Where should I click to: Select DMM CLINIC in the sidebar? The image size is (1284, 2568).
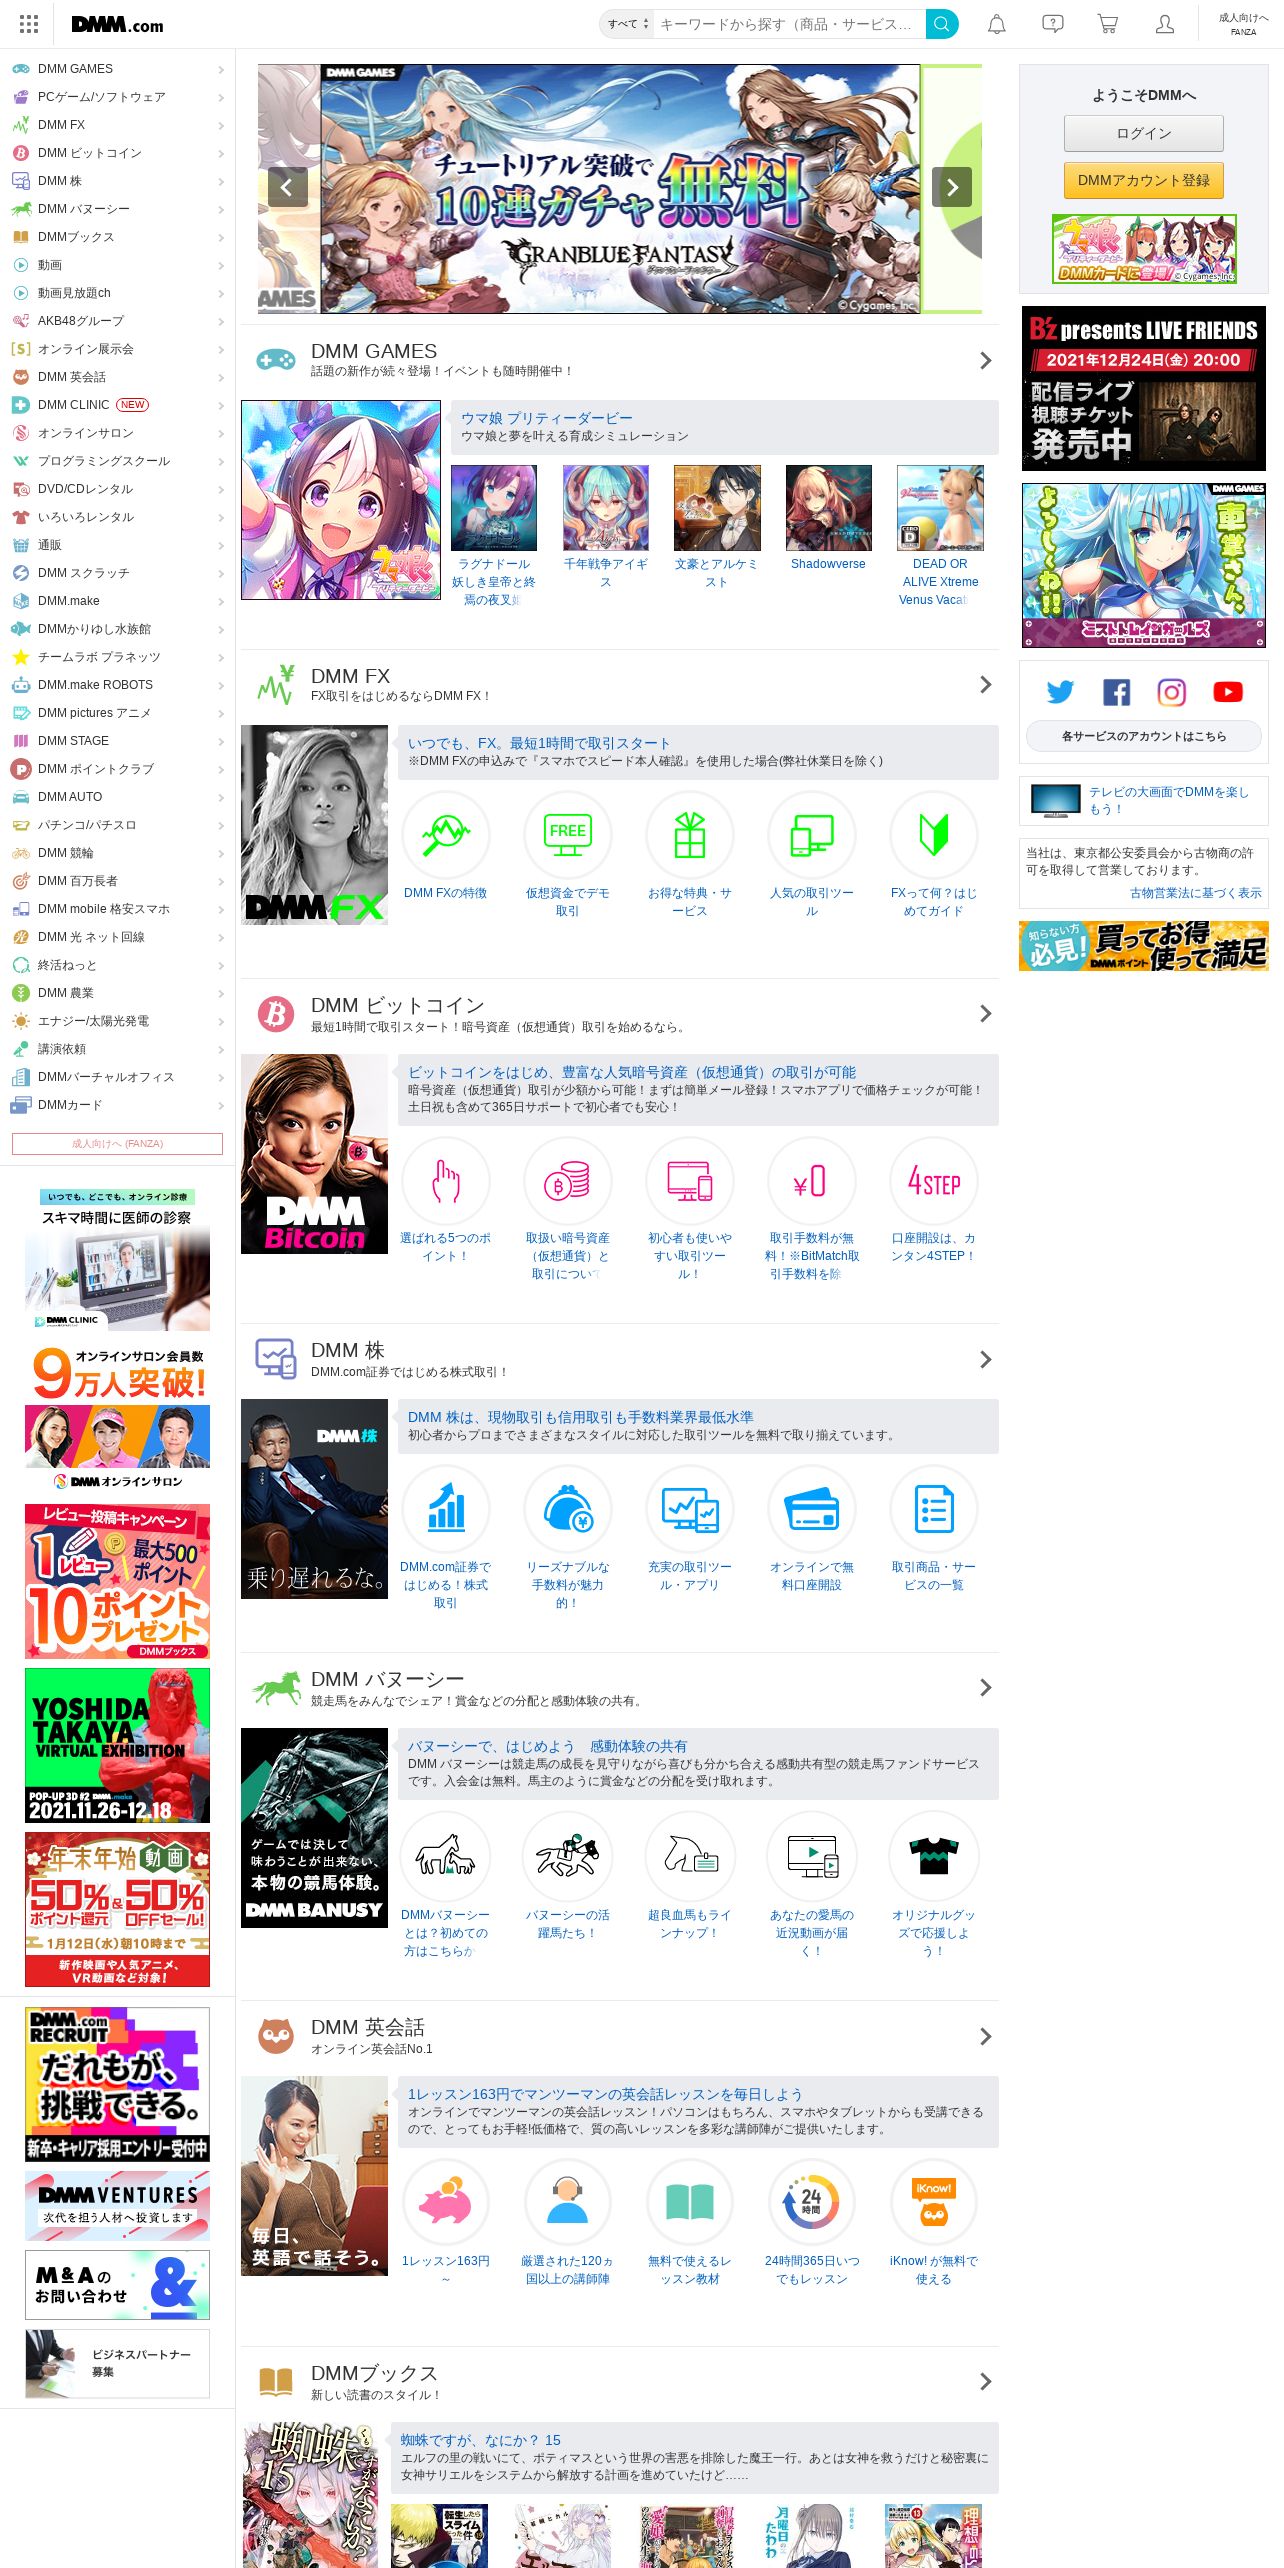[117, 405]
